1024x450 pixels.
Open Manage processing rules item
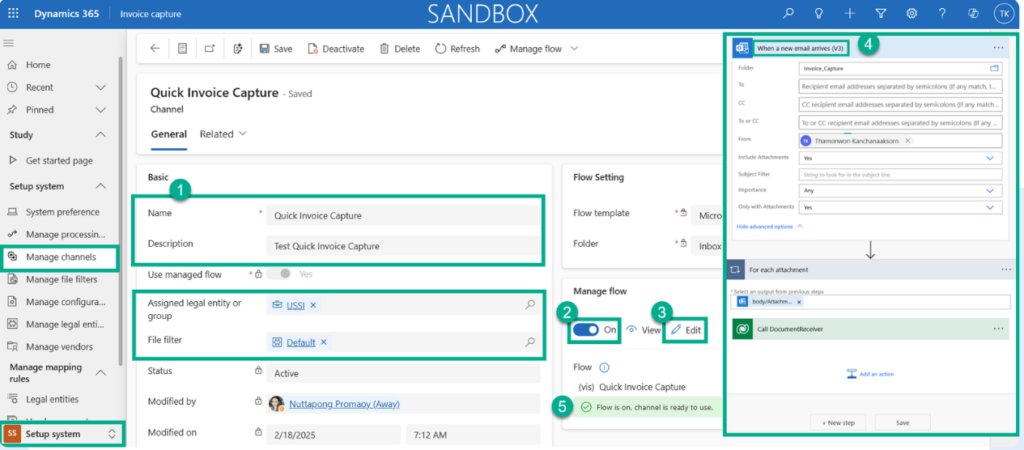(x=65, y=234)
